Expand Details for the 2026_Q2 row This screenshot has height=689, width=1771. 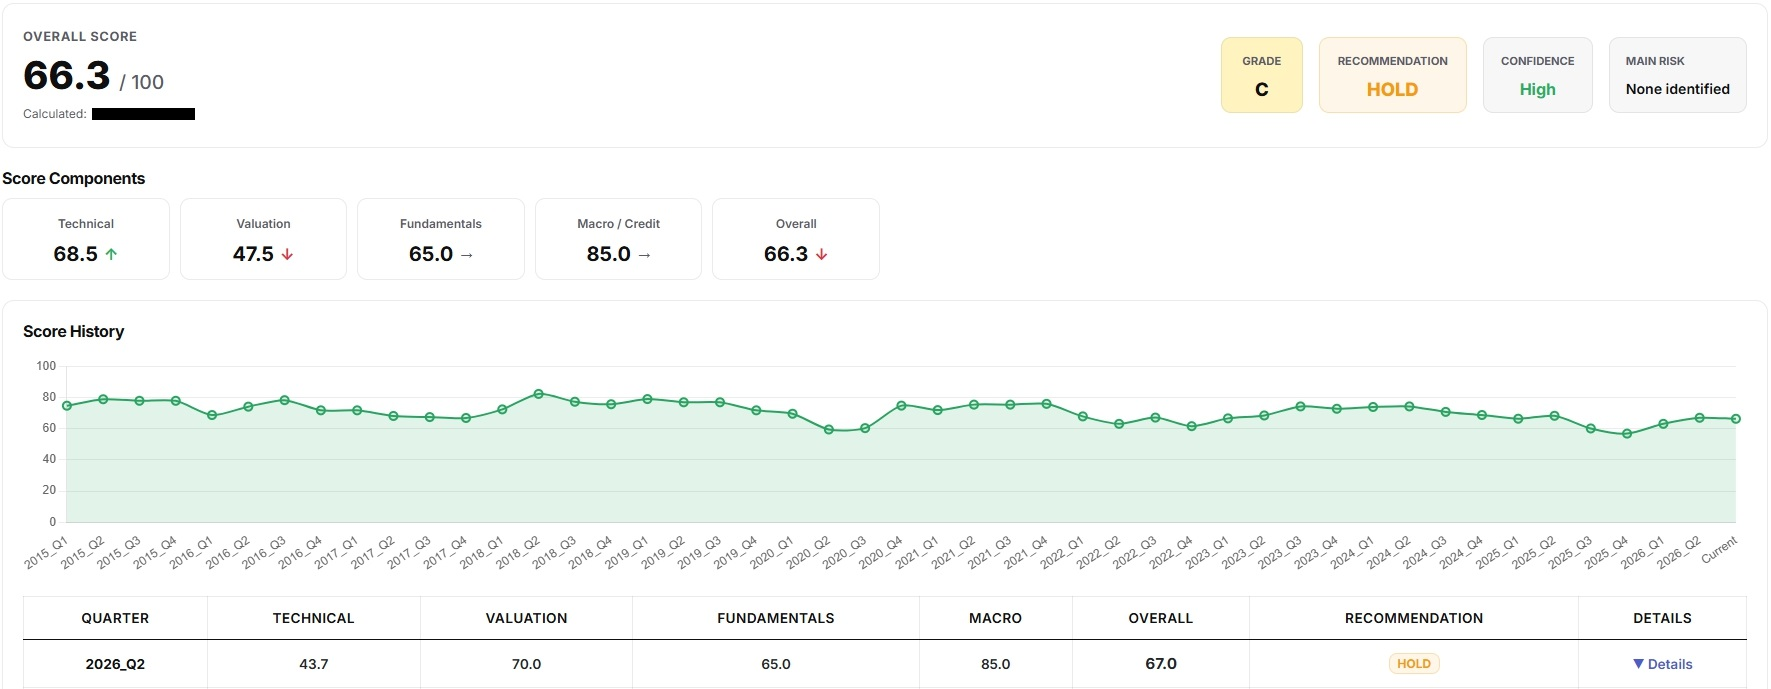click(1662, 664)
